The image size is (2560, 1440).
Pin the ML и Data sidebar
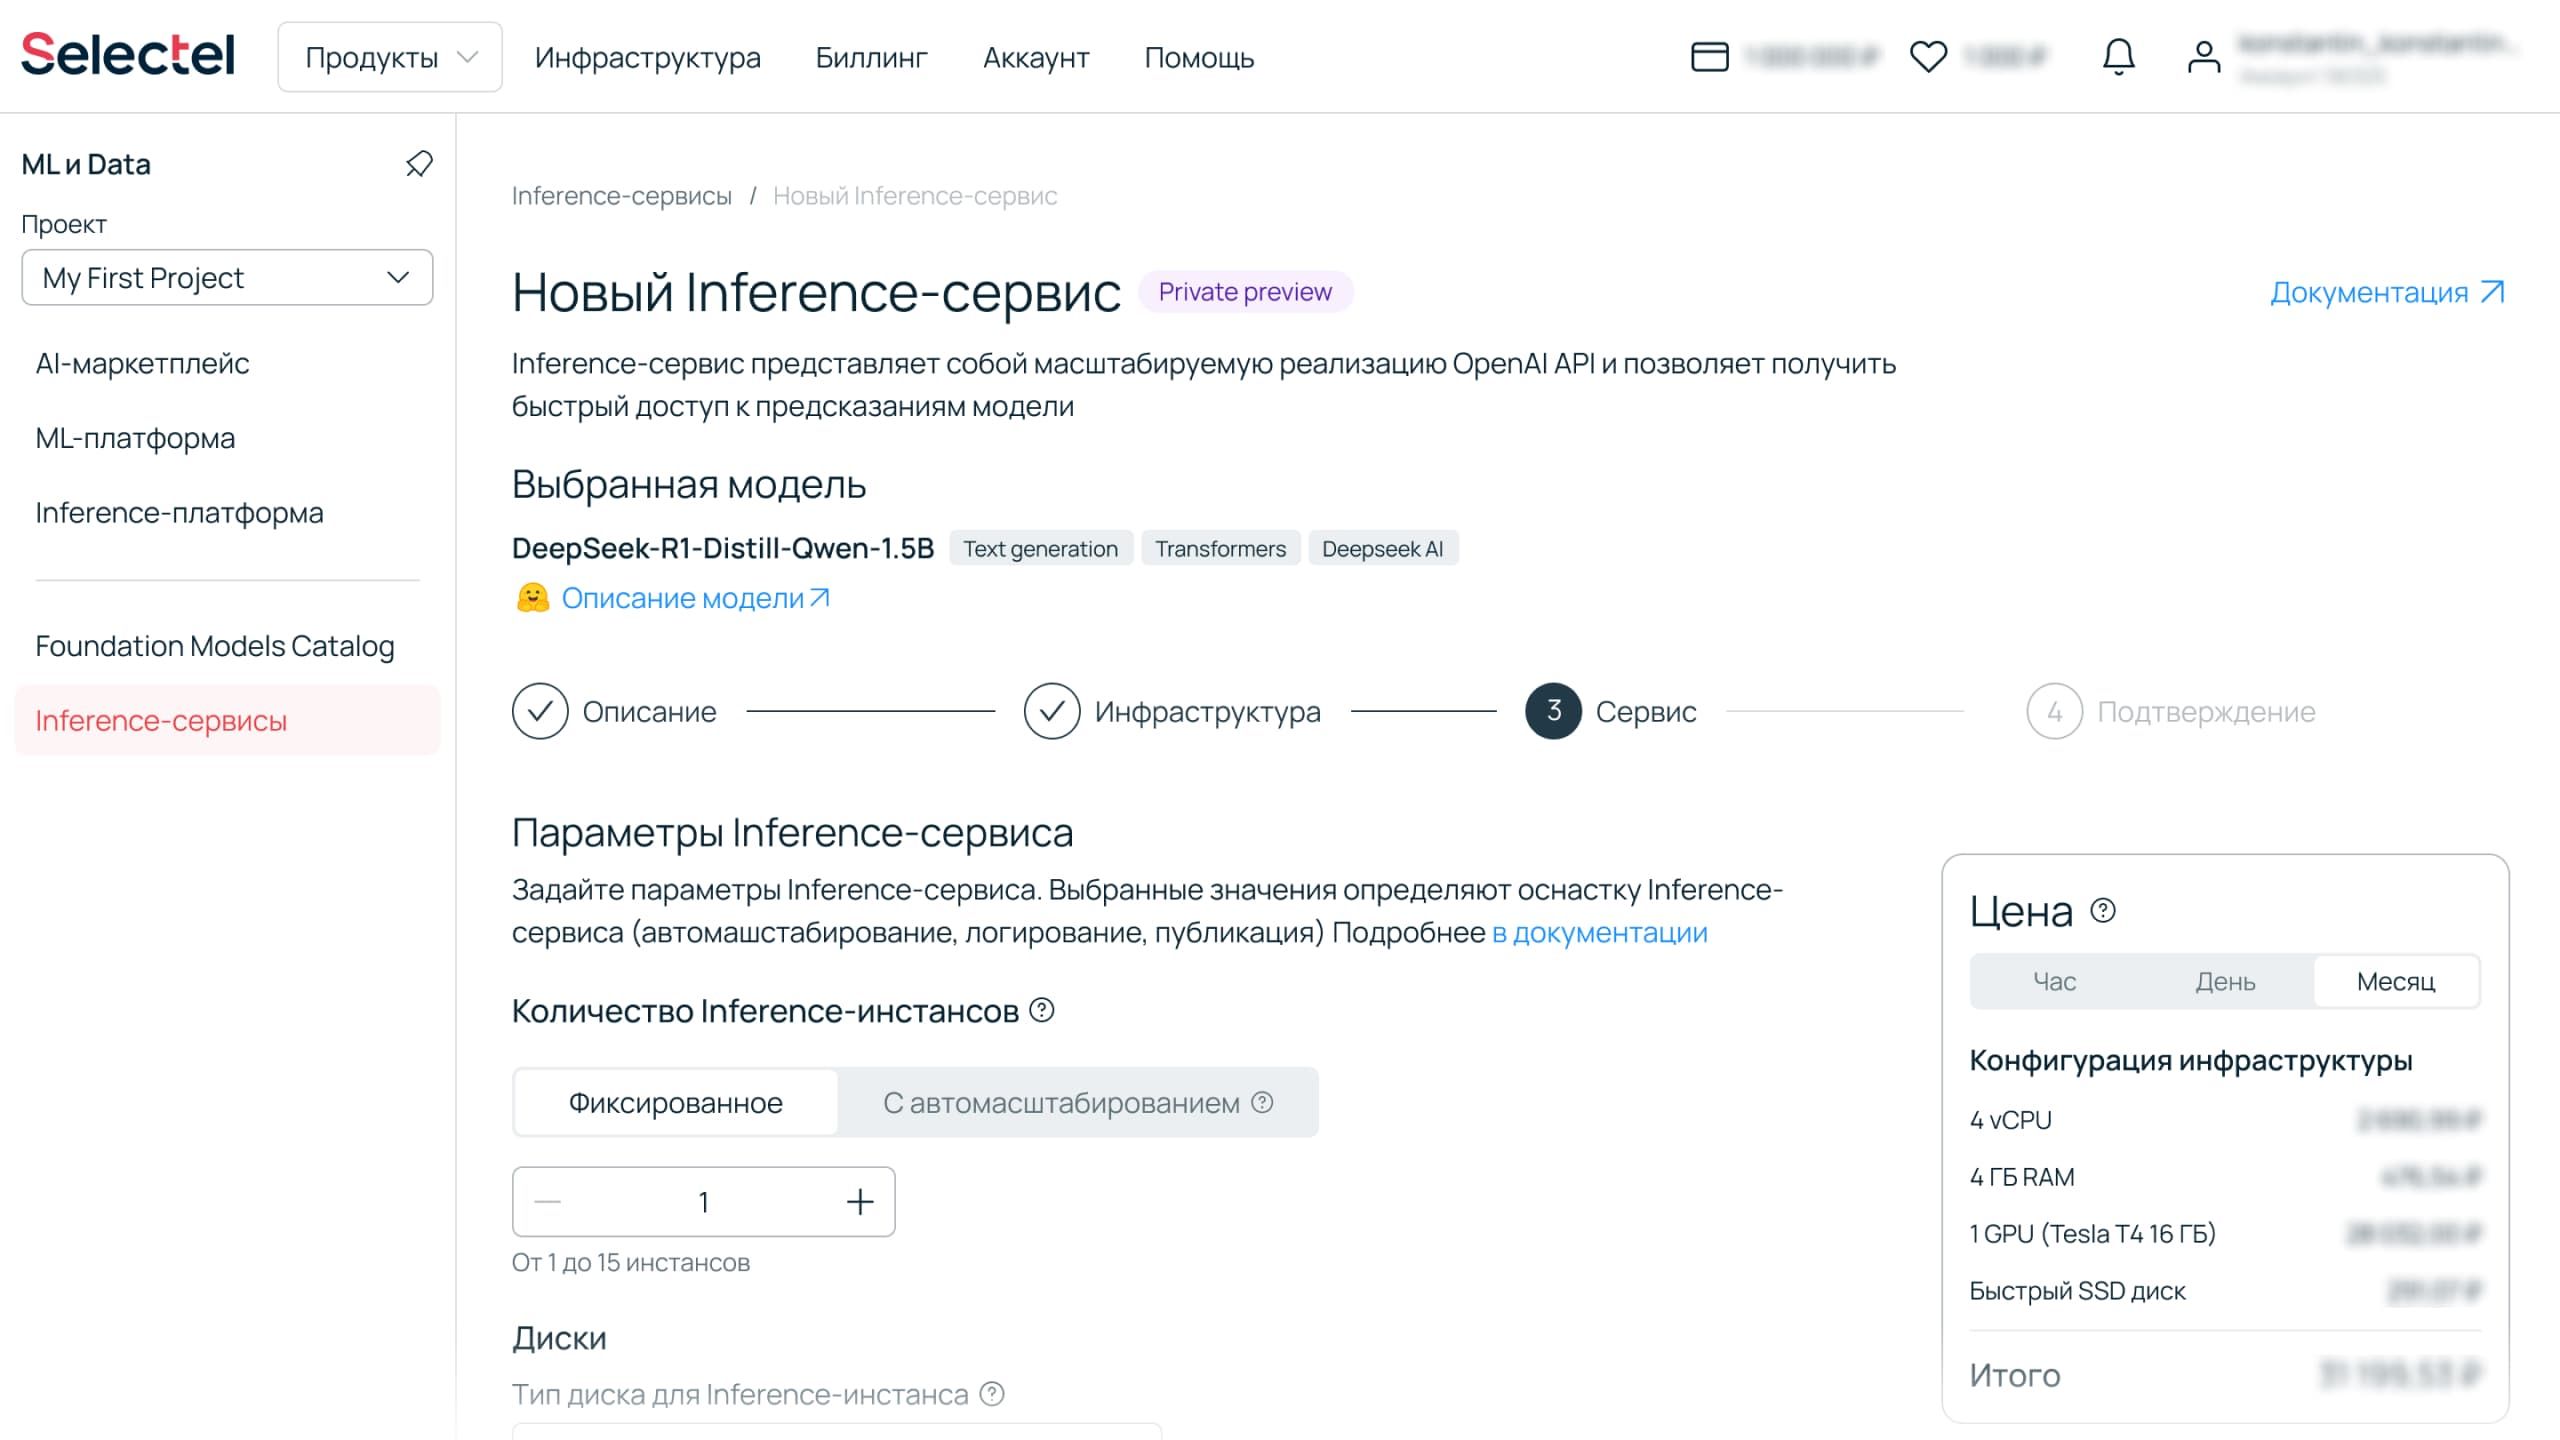coord(419,164)
